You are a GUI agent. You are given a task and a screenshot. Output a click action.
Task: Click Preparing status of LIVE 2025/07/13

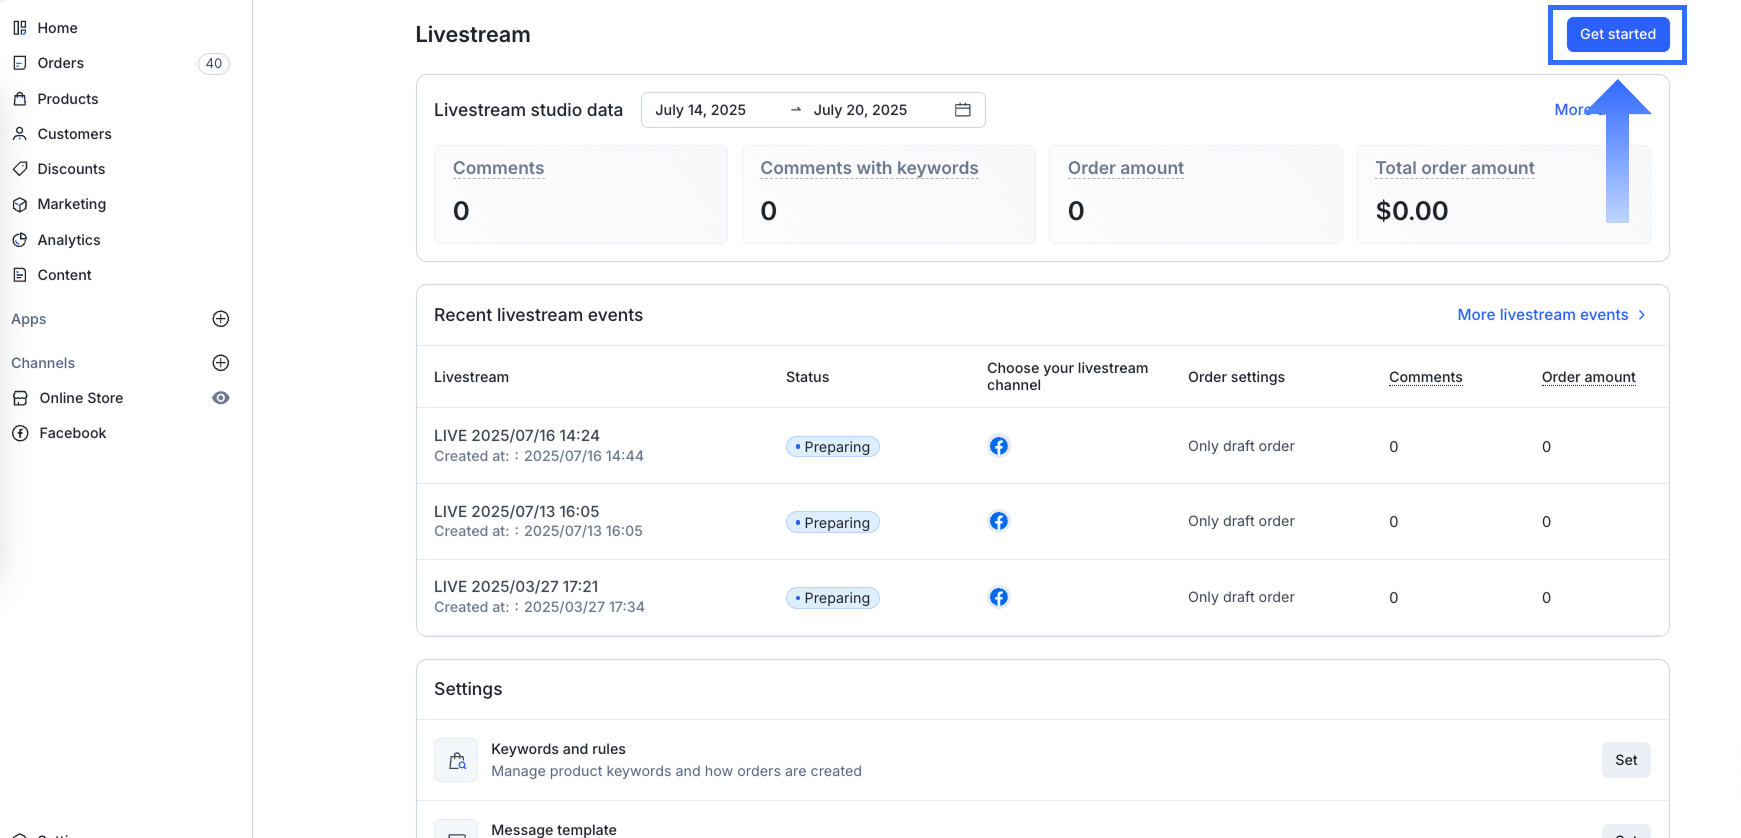[x=832, y=523]
